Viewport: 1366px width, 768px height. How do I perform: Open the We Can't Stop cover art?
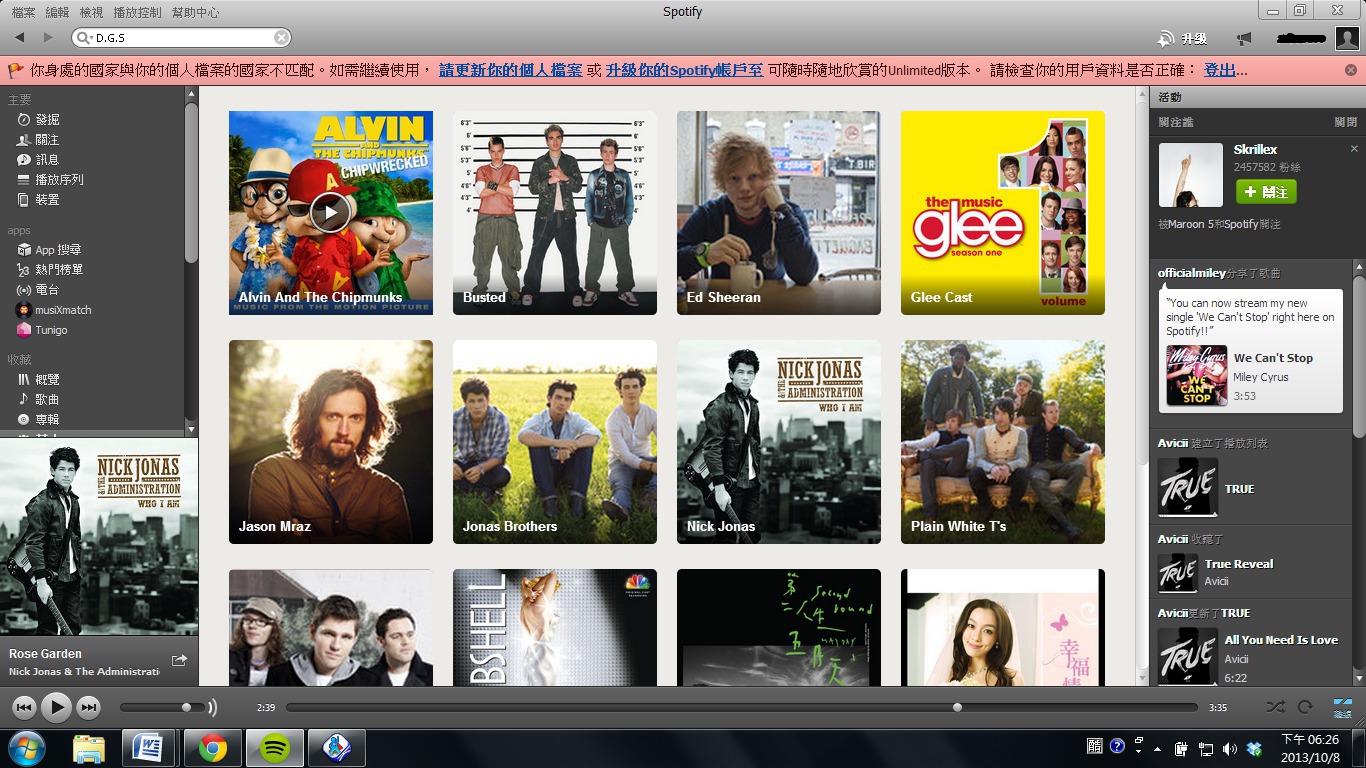pos(1196,376)
